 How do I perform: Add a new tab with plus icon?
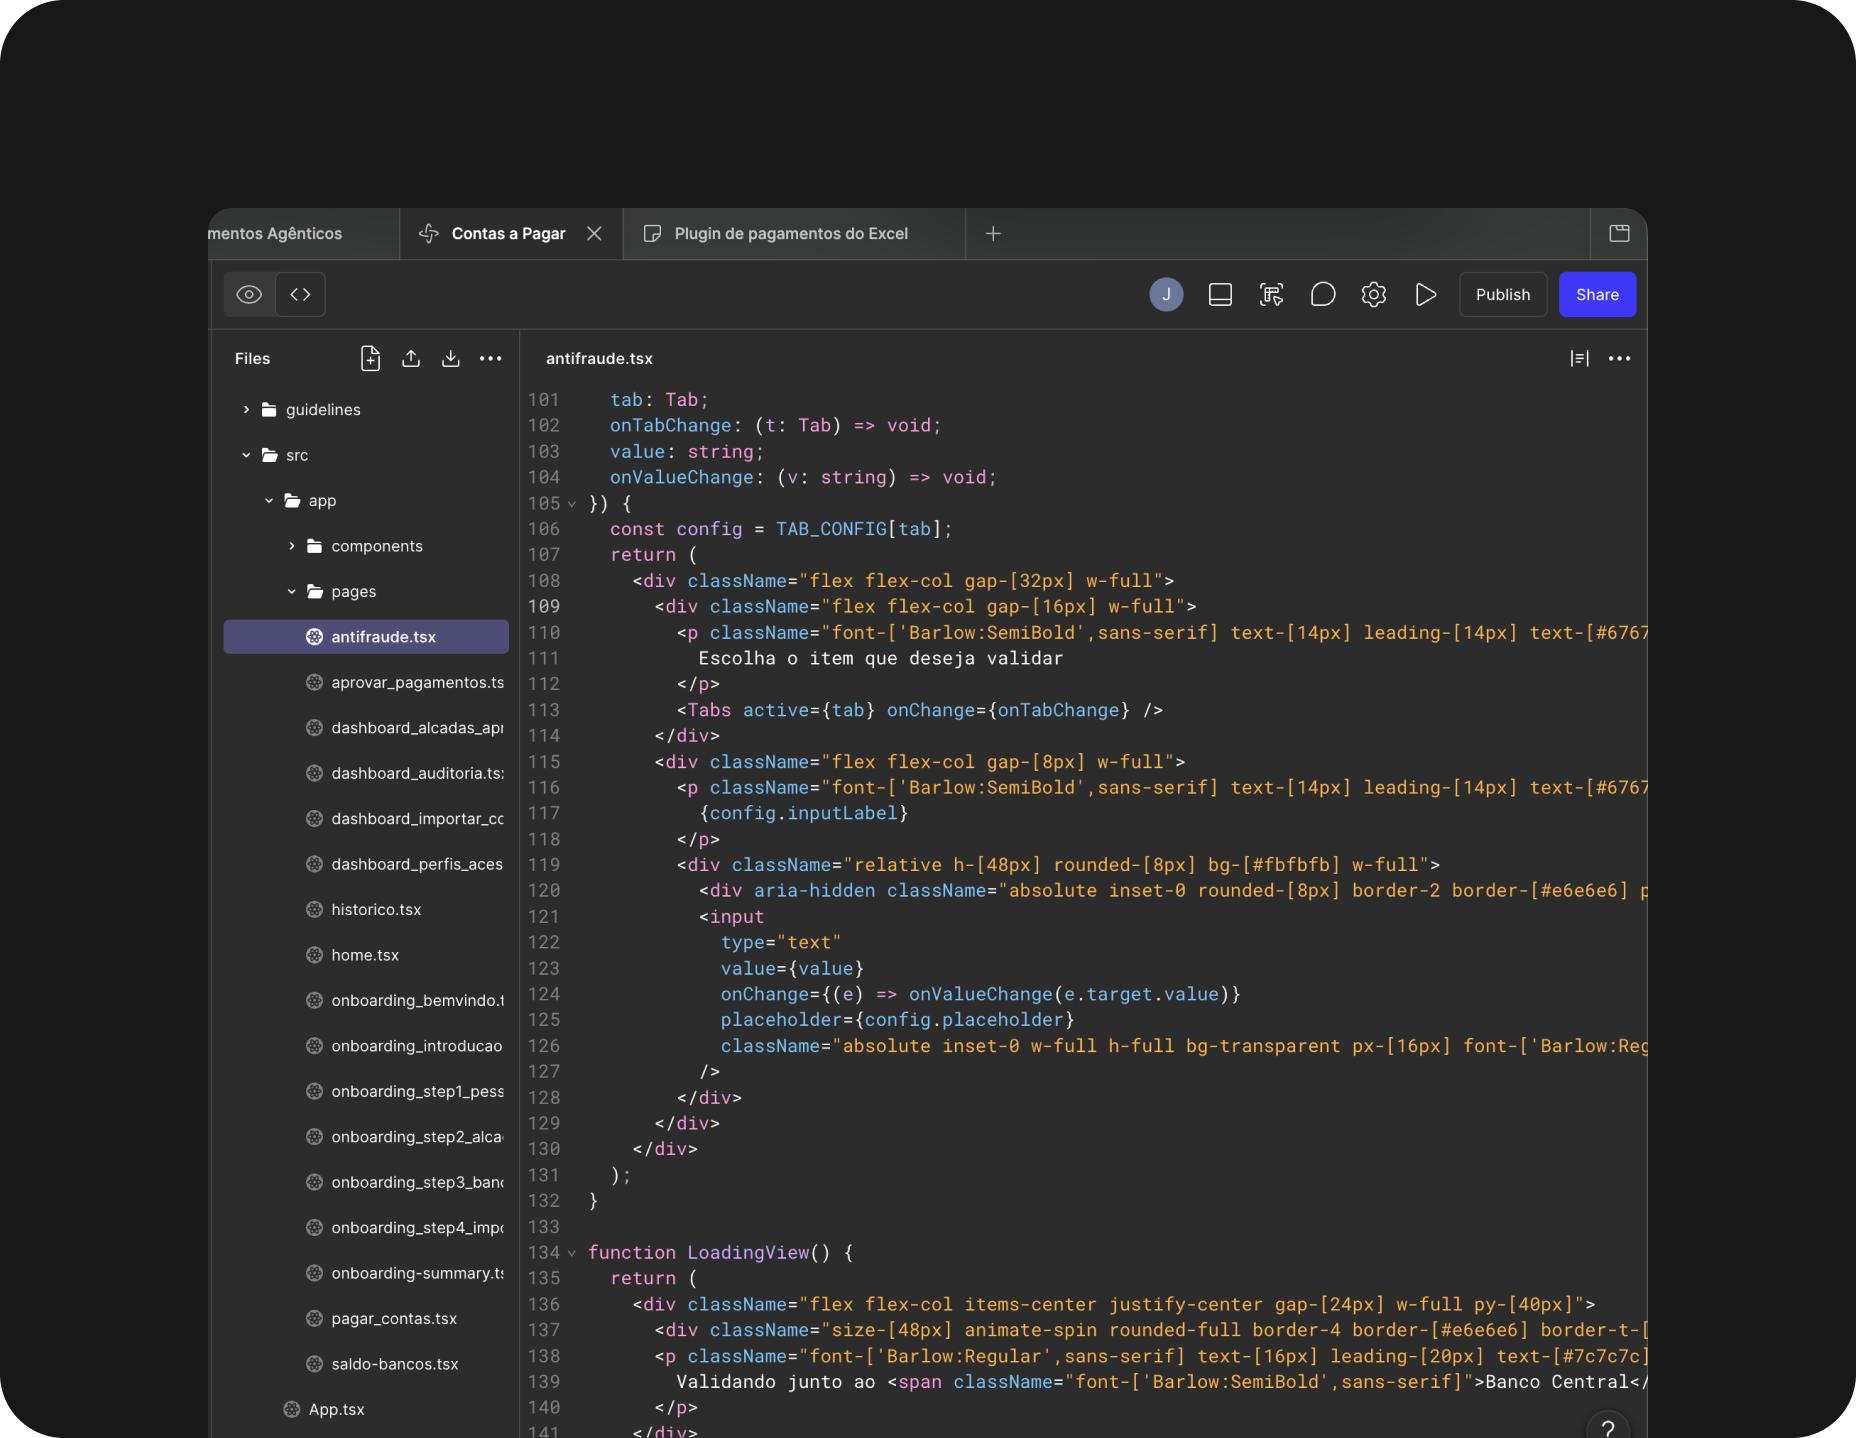(993, 234)
